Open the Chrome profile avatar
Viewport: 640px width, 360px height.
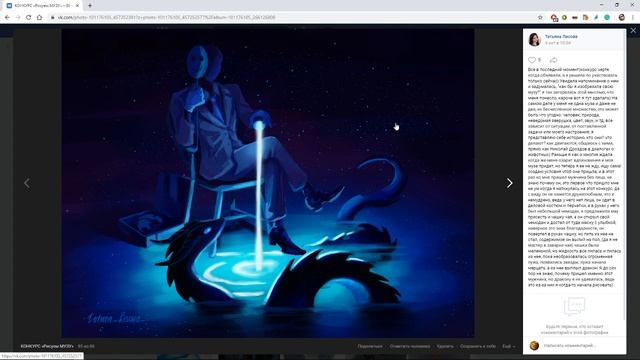622,18
